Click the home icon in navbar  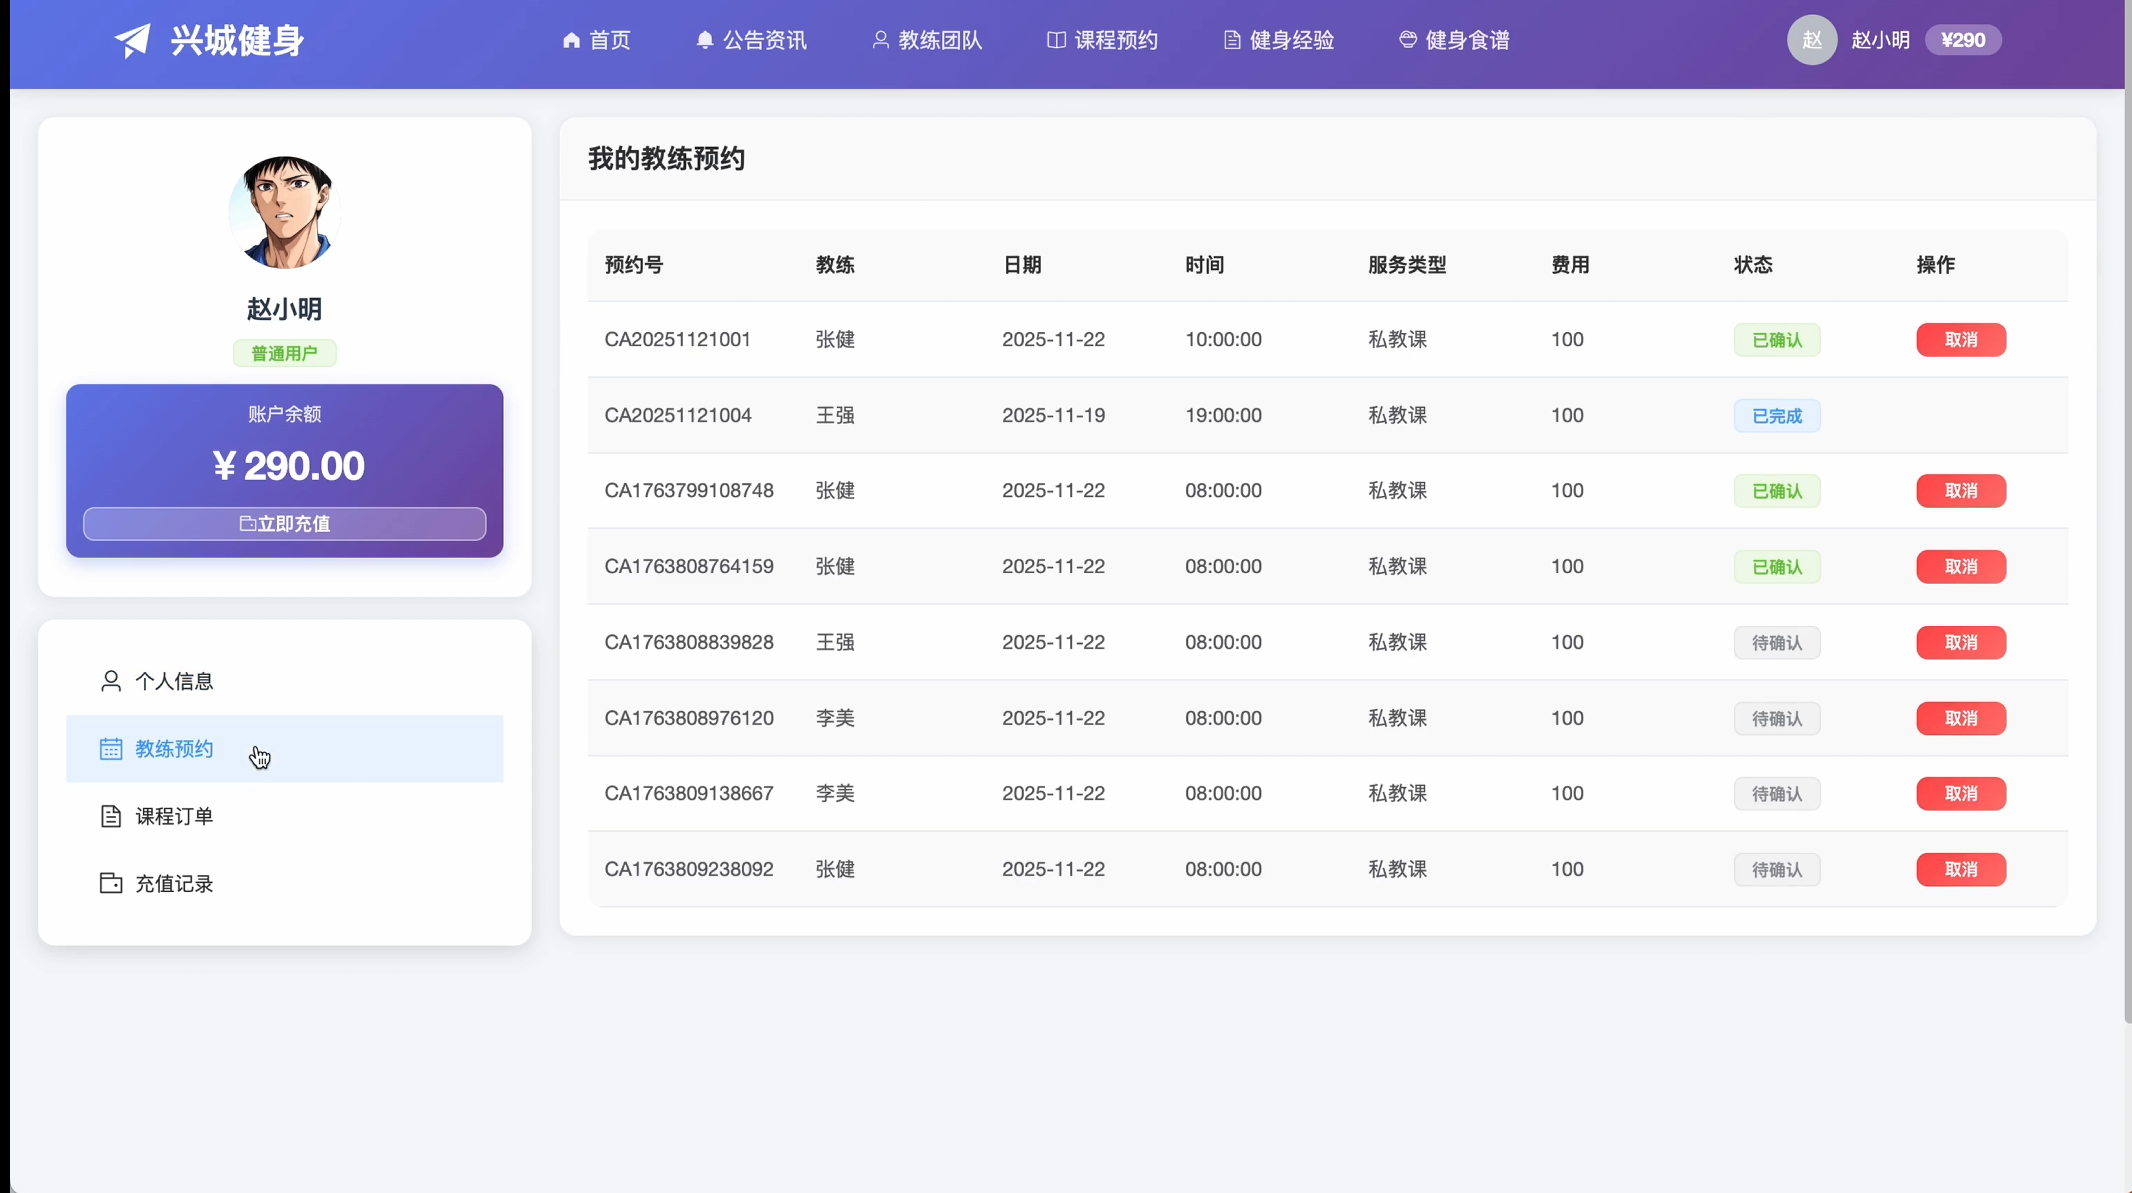571,40
